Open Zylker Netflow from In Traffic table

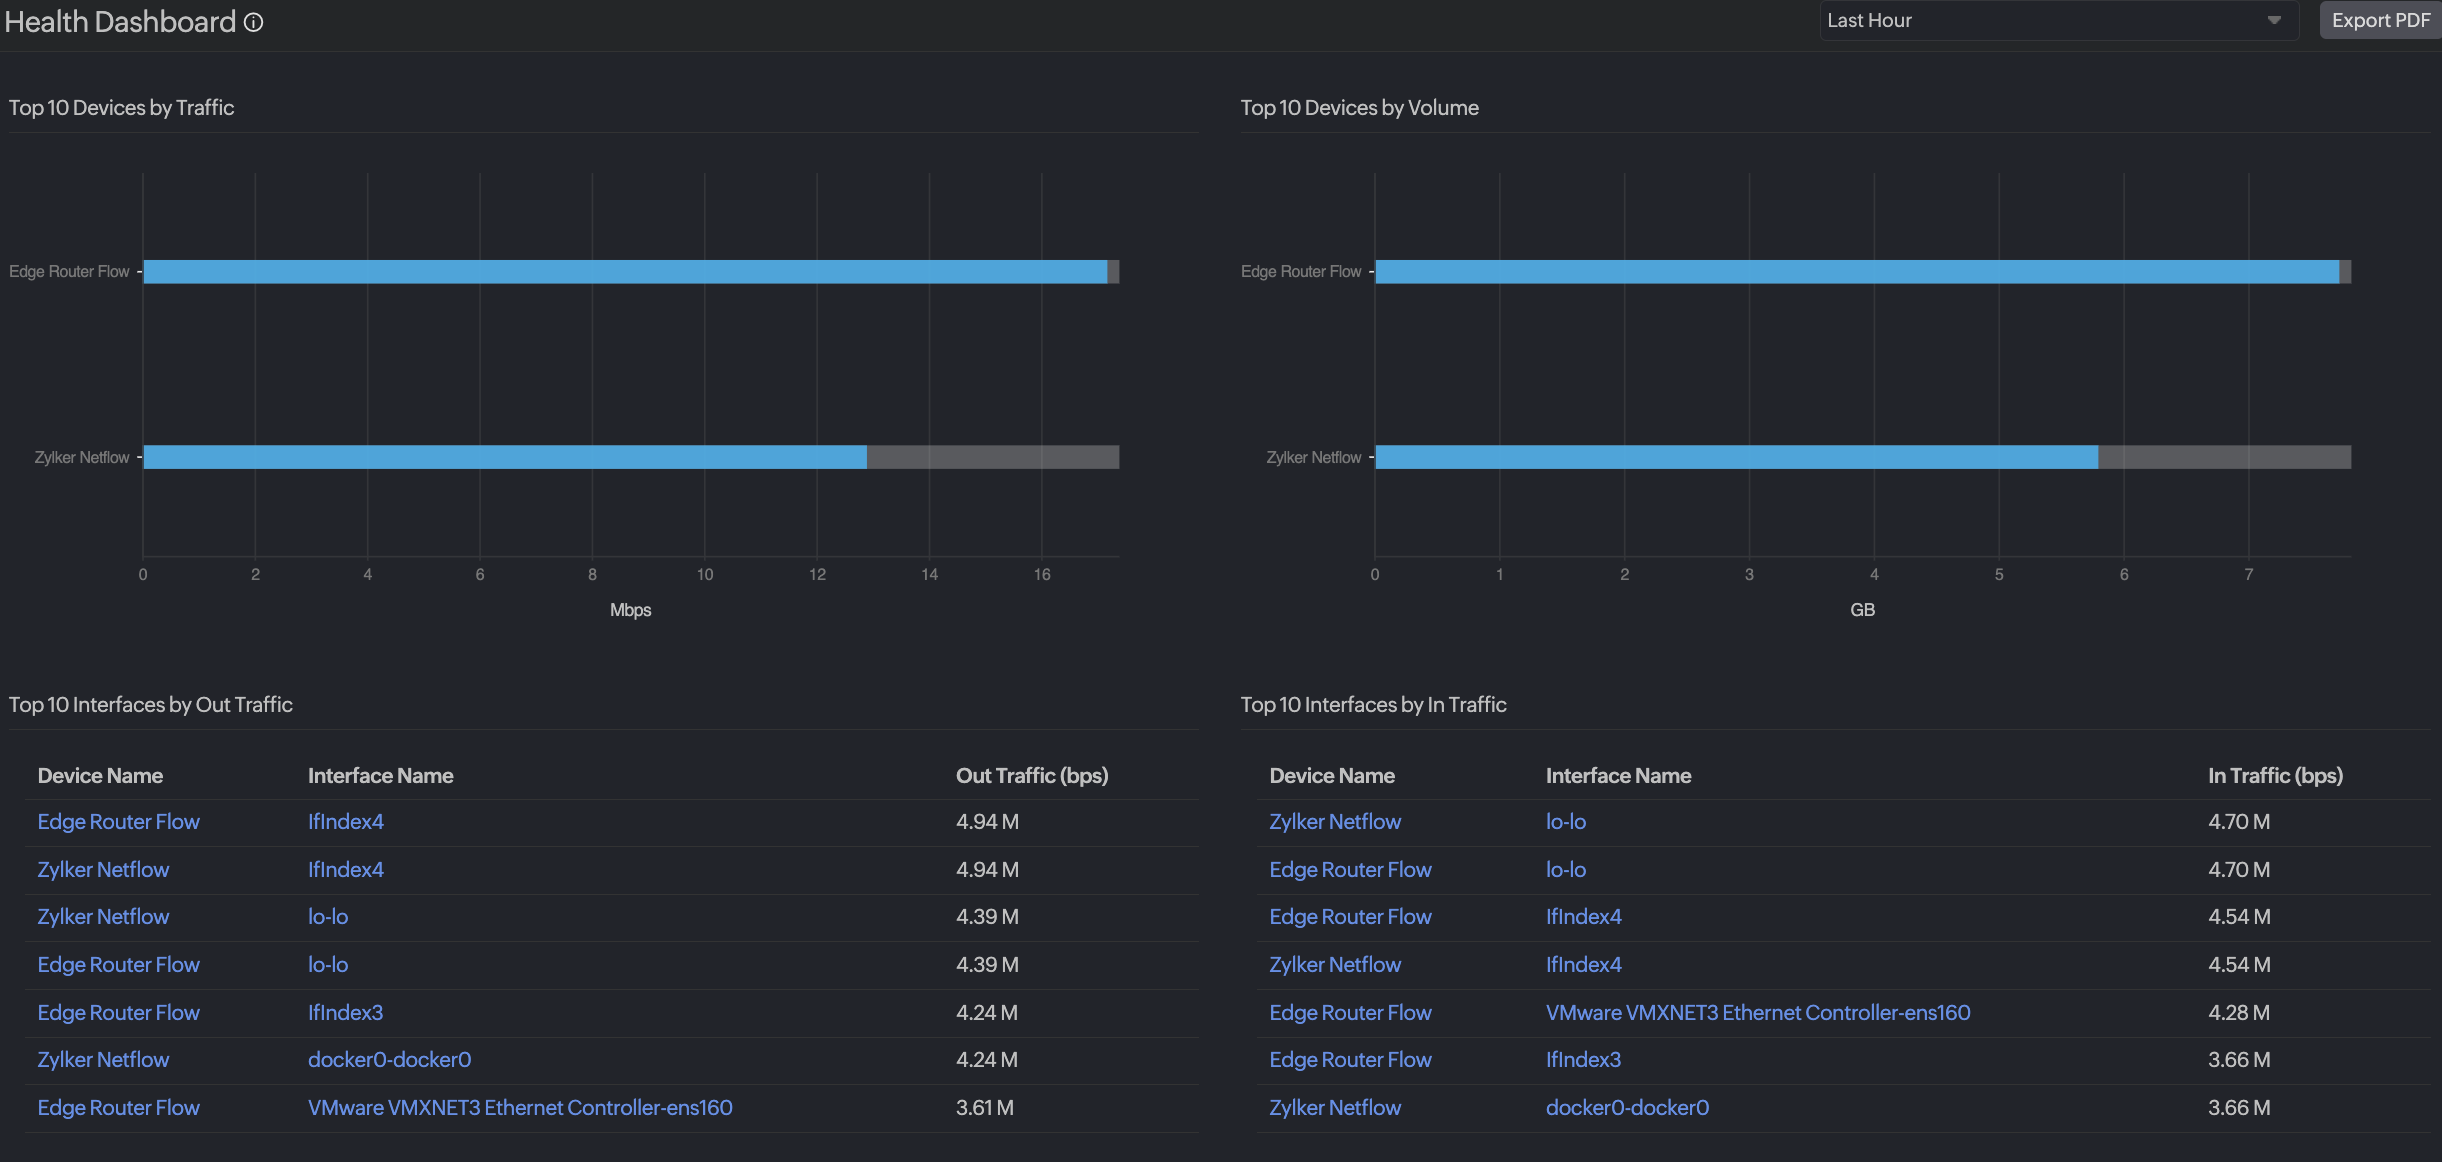coord(1334,821)
